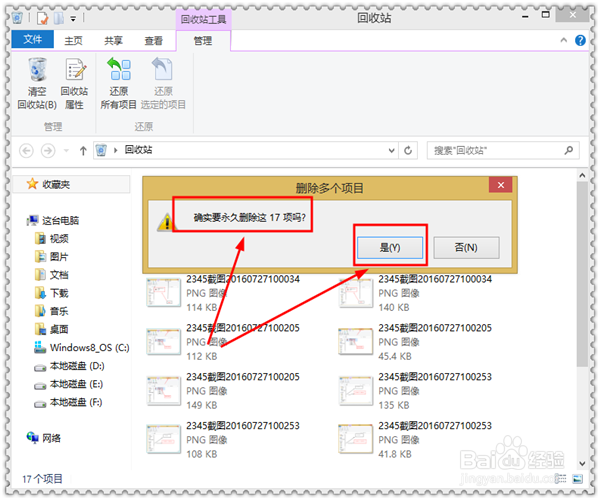Screen dimensions: 600x500
Task: Click the Recycle Bin icon in address bar
Action: [x=101, y=150]
